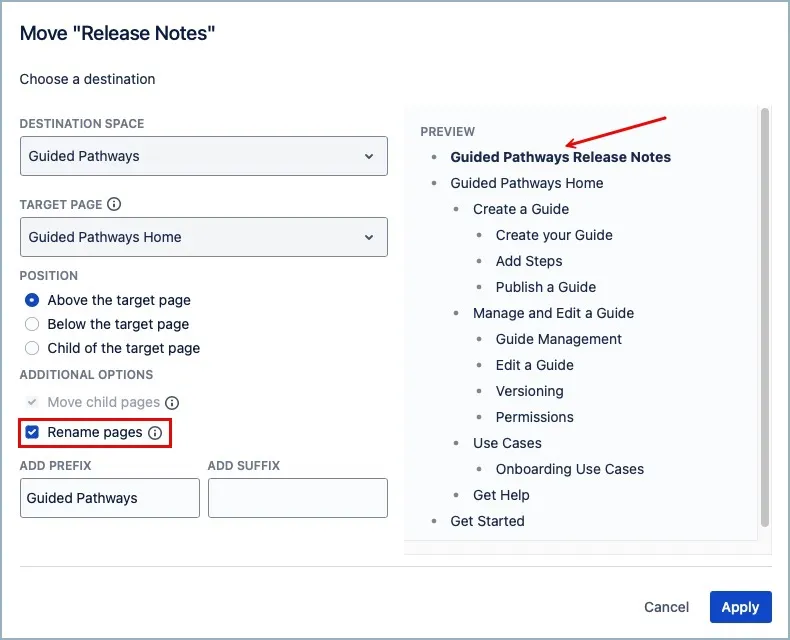Click the Cancel button
Image resolution: width=790 pixels, height=640 pixels.
[666, 607]
